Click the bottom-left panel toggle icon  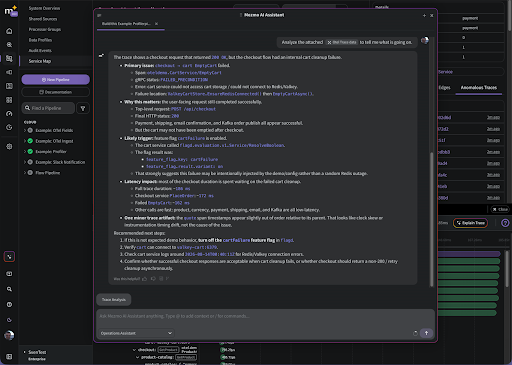[x=9, y=357]
